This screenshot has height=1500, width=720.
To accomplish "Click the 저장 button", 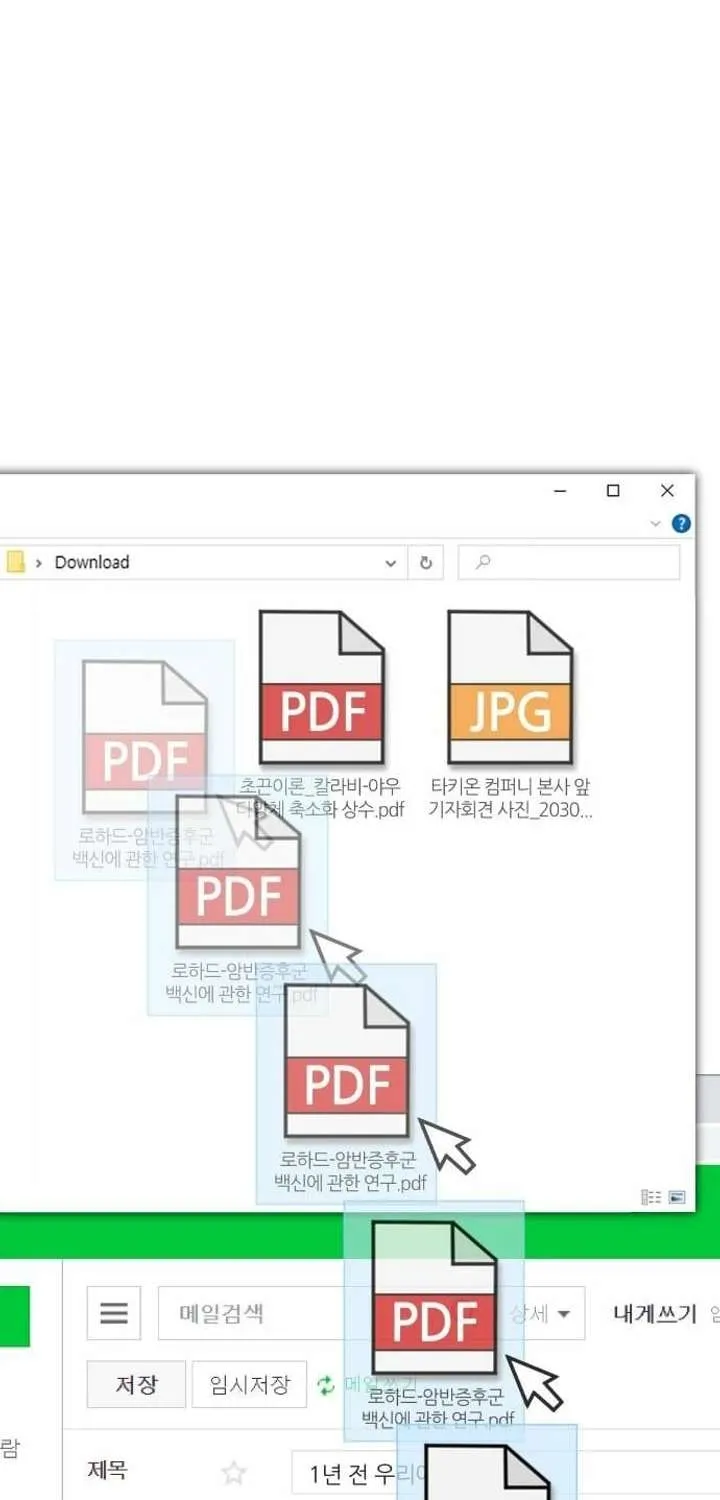I will [136, 1384].
